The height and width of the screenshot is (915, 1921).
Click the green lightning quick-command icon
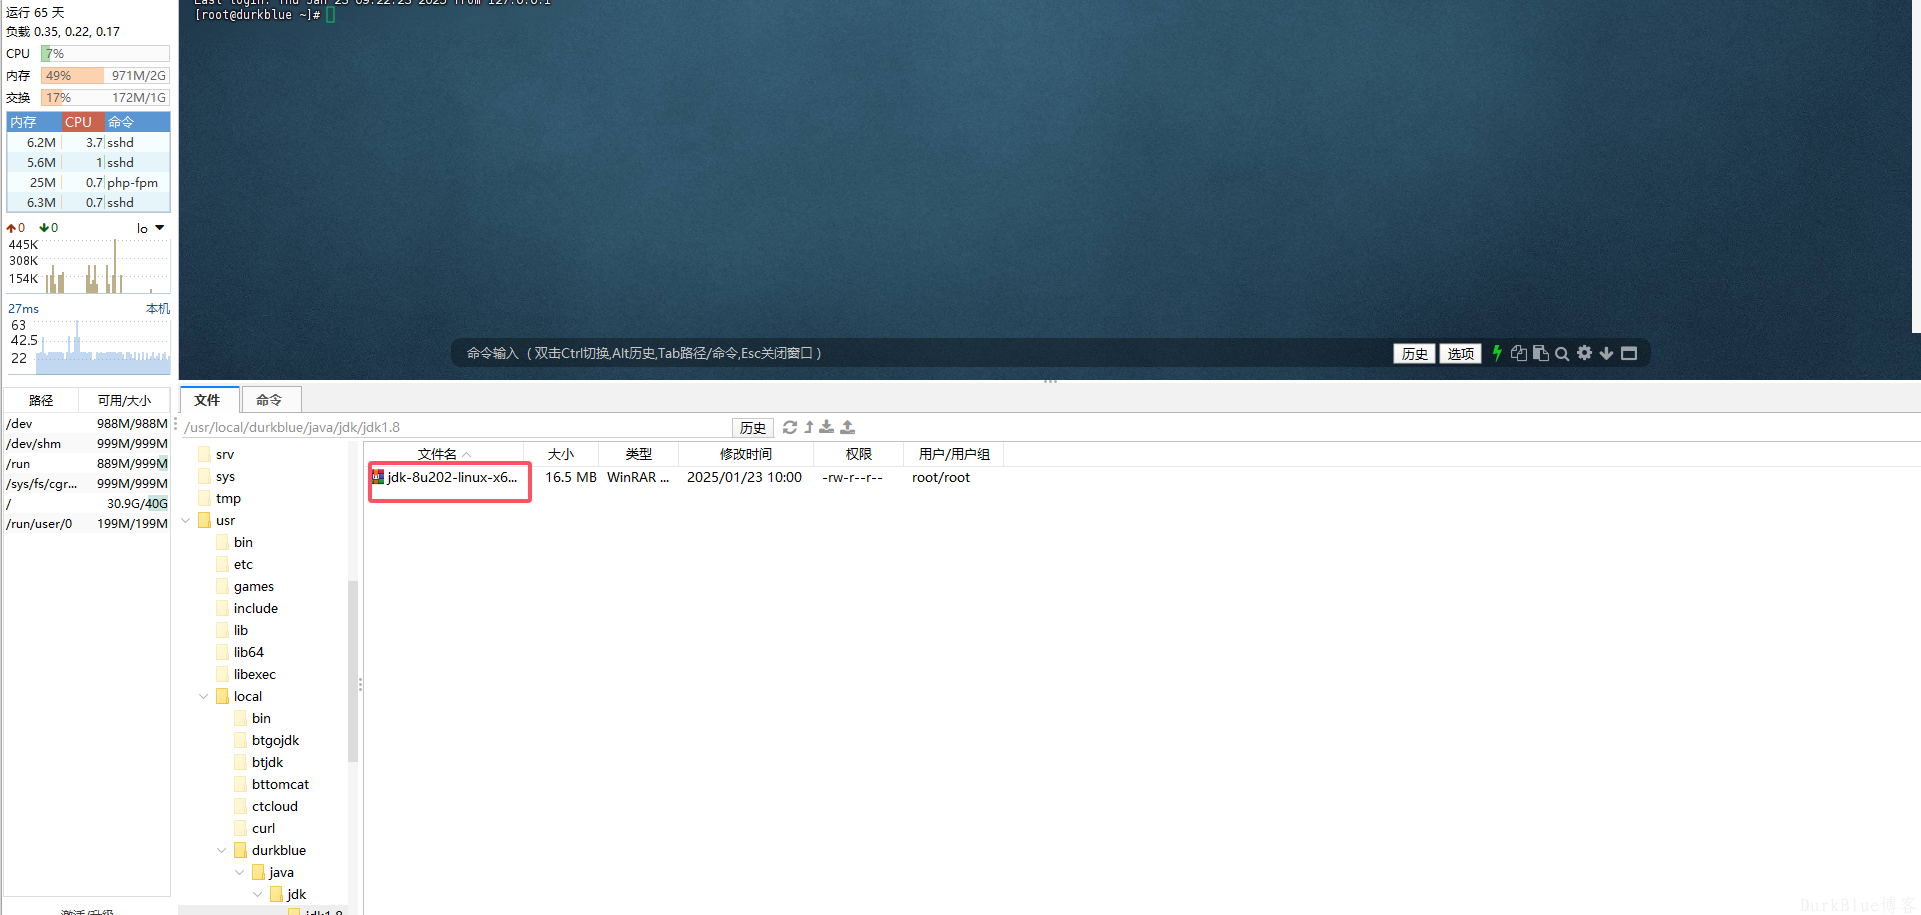point(1497,353)
